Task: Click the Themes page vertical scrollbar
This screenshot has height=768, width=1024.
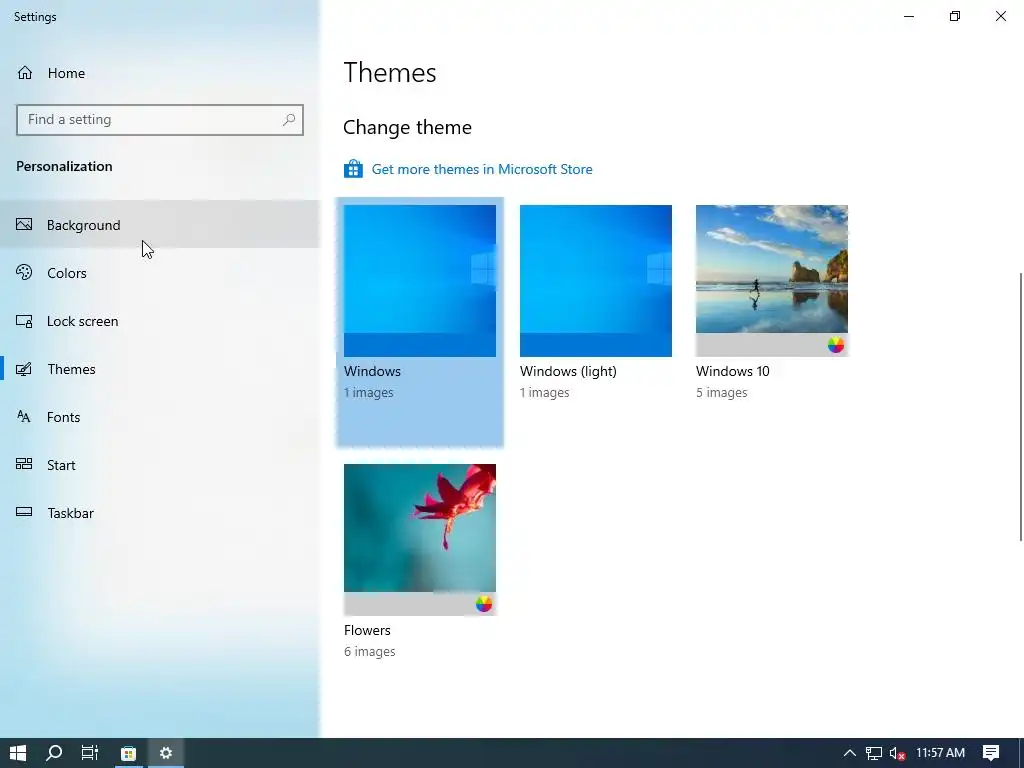Action: pos(1020,407)
